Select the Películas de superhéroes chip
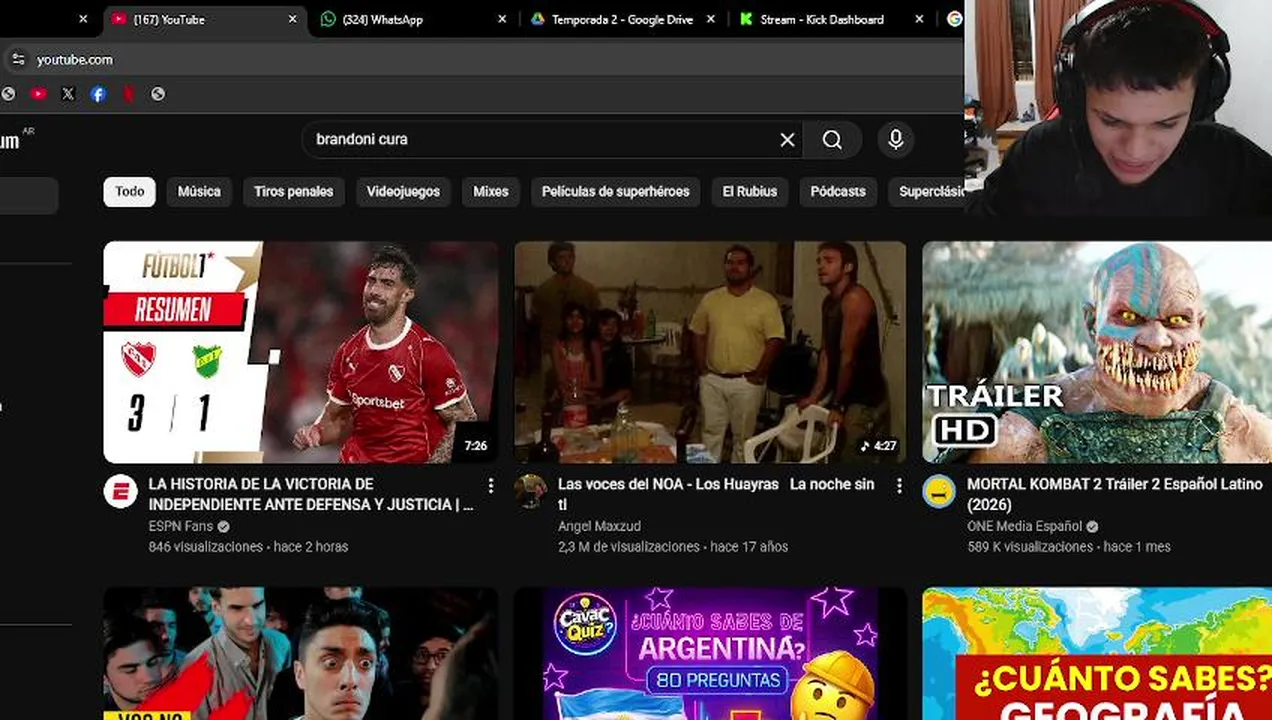Image resolution: width=1272 pixels, height=720 pixels. pyautogui.click(x=615, y=191)
